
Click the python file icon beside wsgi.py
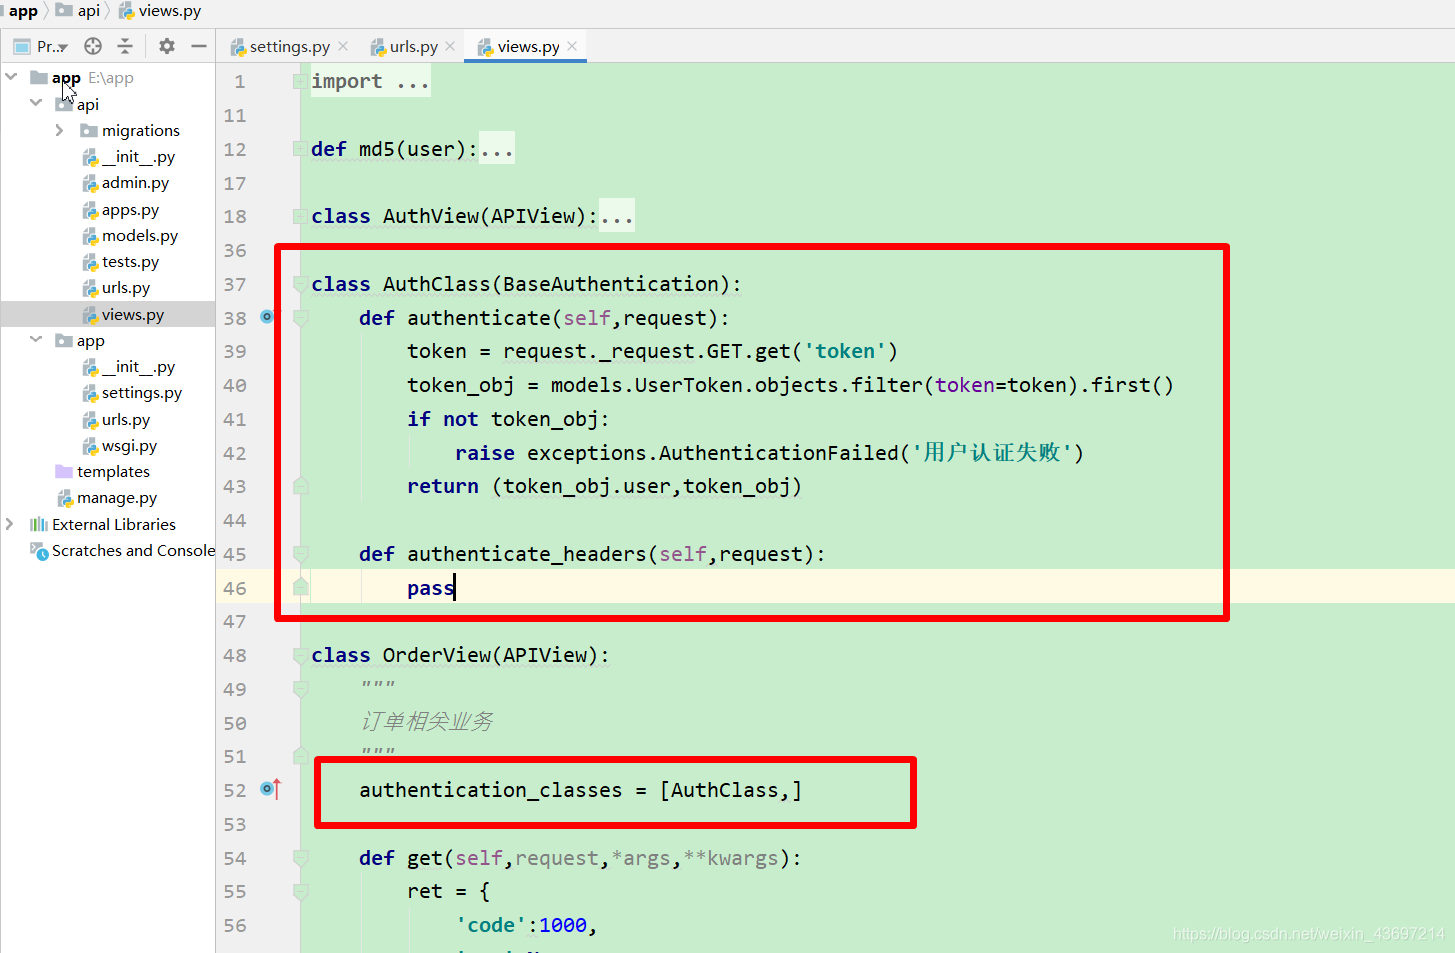(x=90, y=446)
